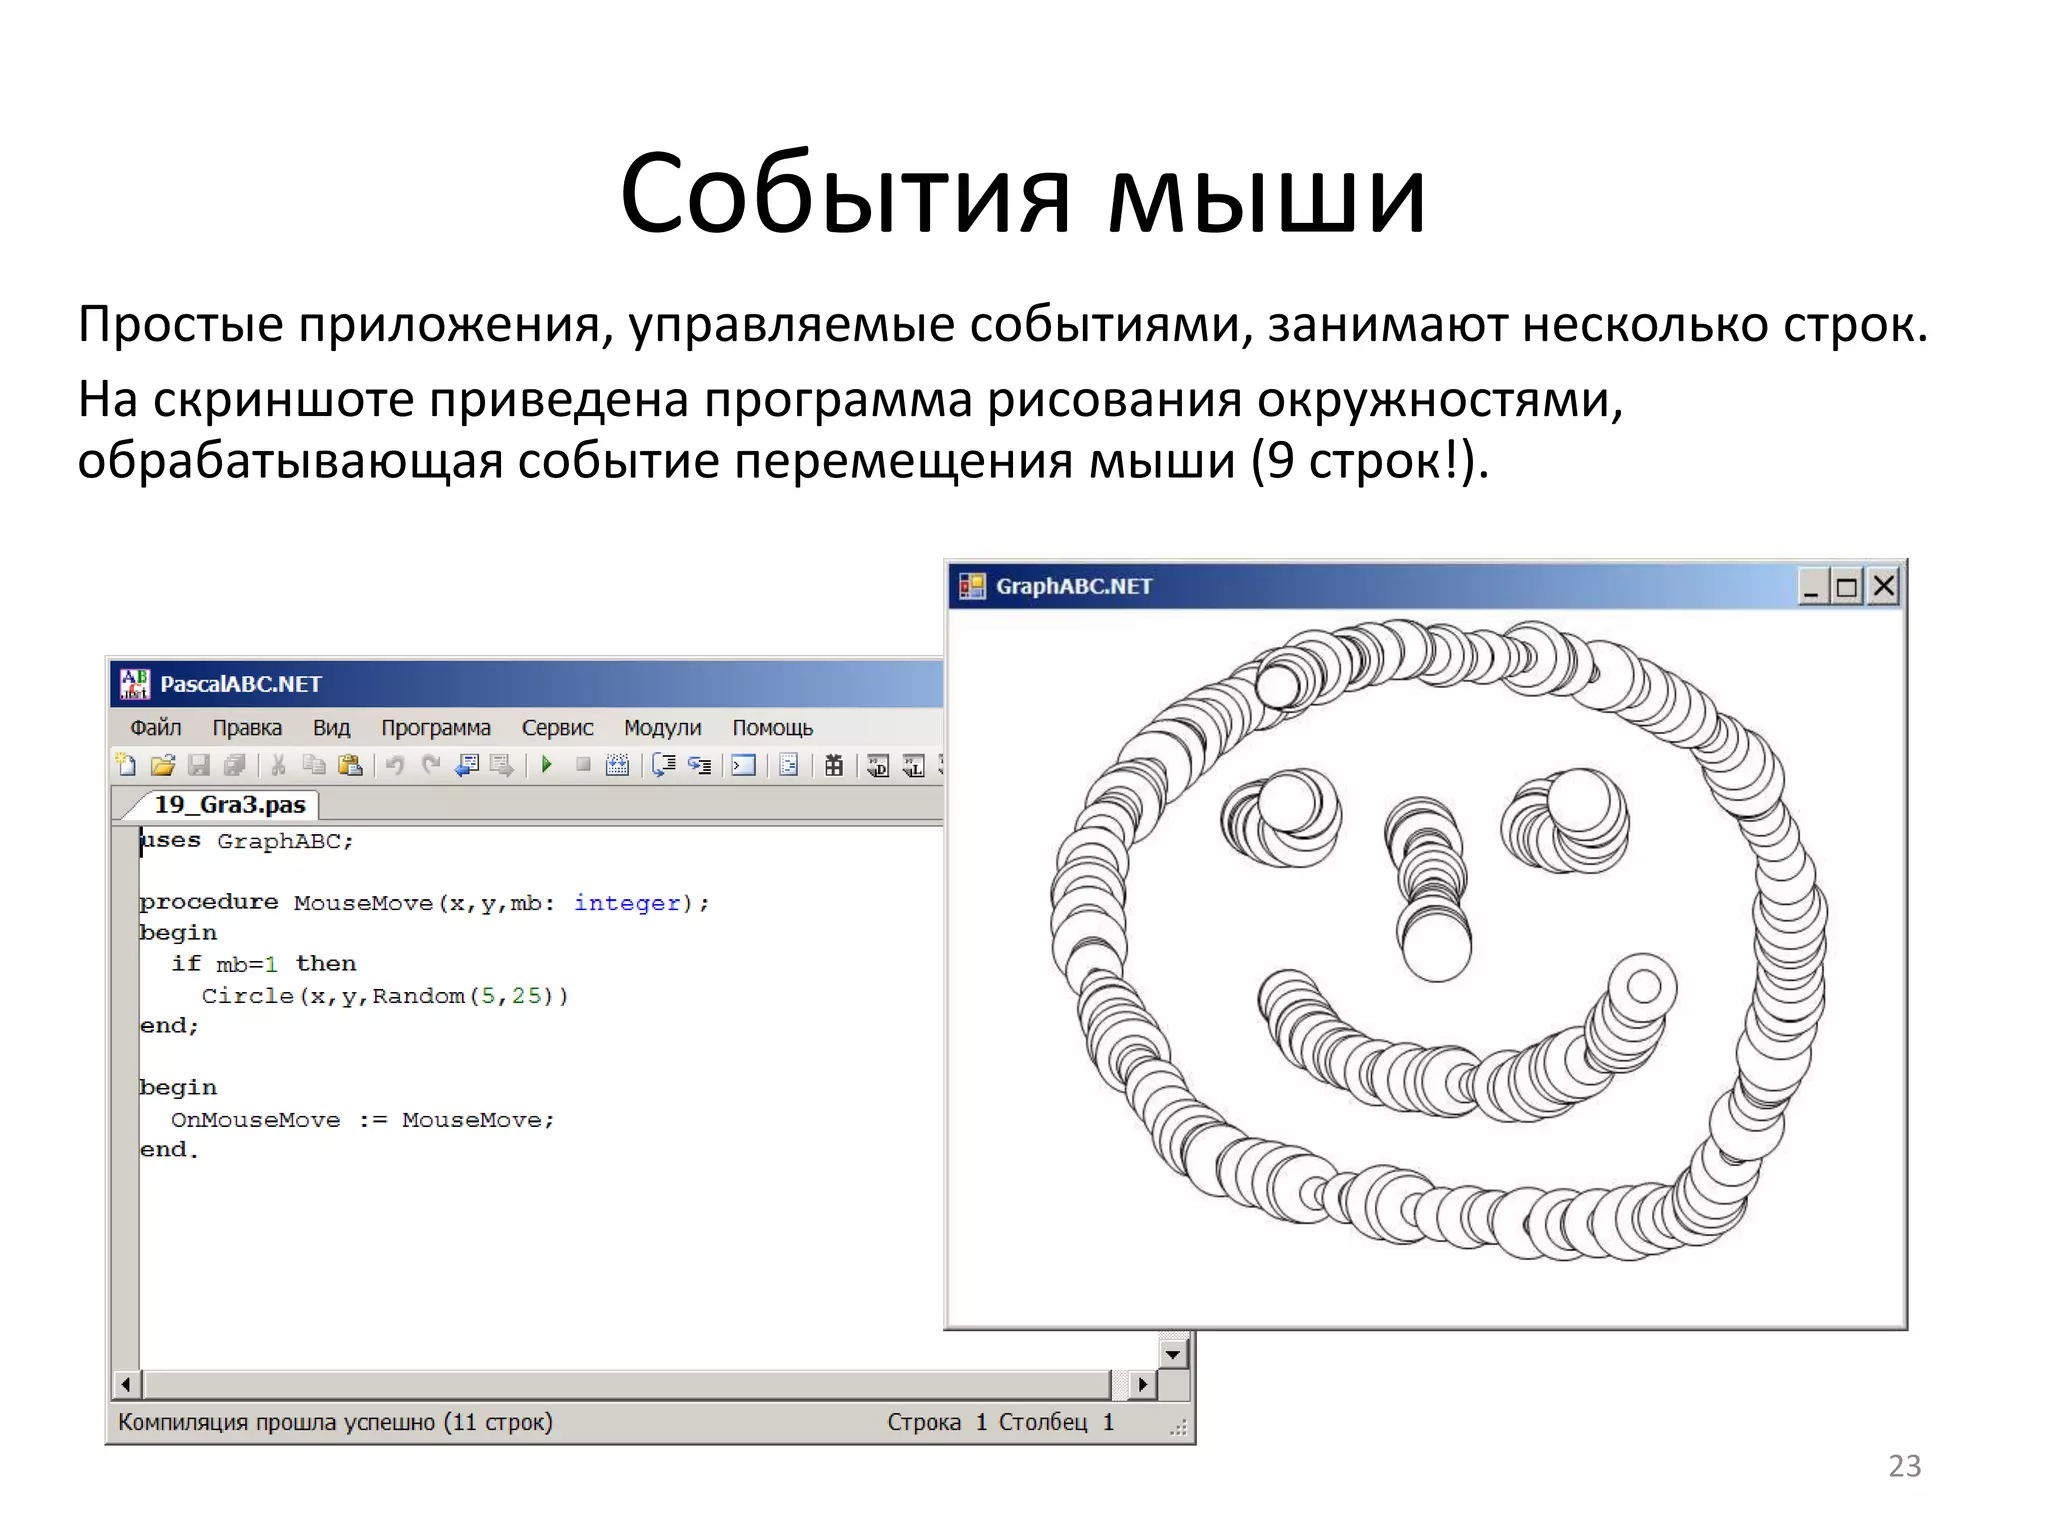Click the vertical scrollbar down arrow
Screen dimensions: 2048x1536
1173,1353
